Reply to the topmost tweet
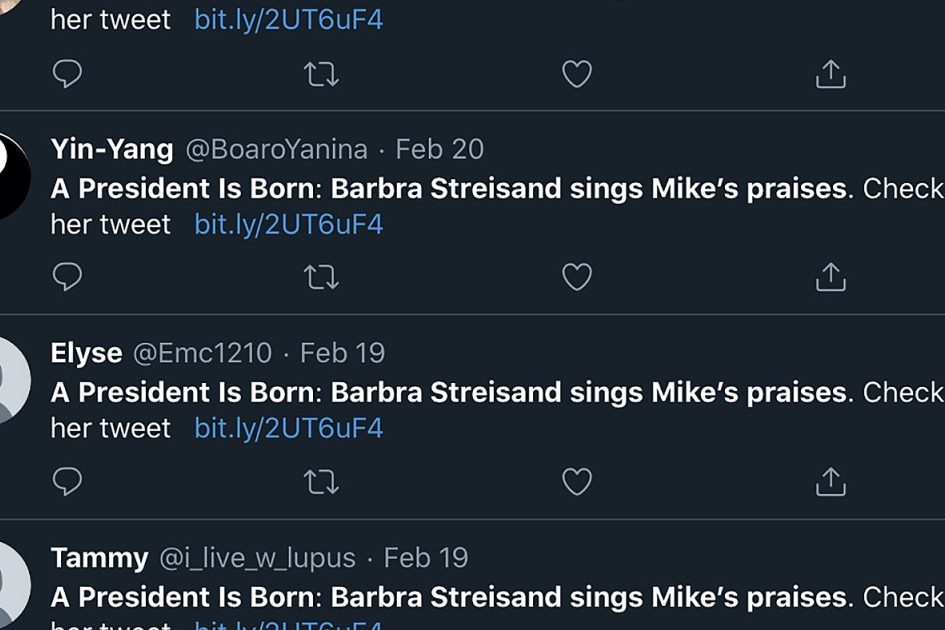945x630 pixels. [67, 74]
